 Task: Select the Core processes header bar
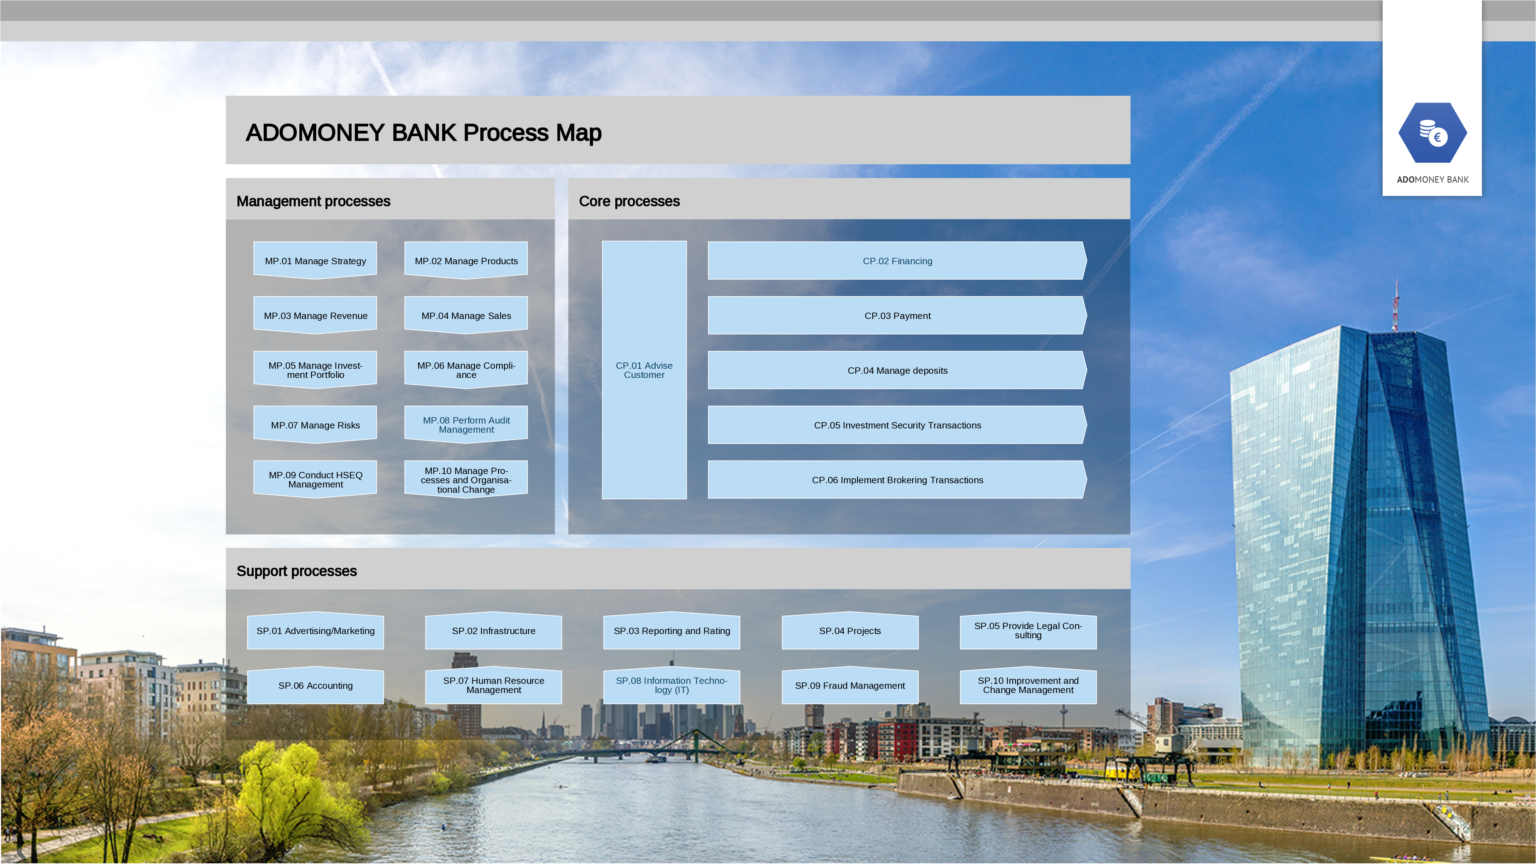629,201
